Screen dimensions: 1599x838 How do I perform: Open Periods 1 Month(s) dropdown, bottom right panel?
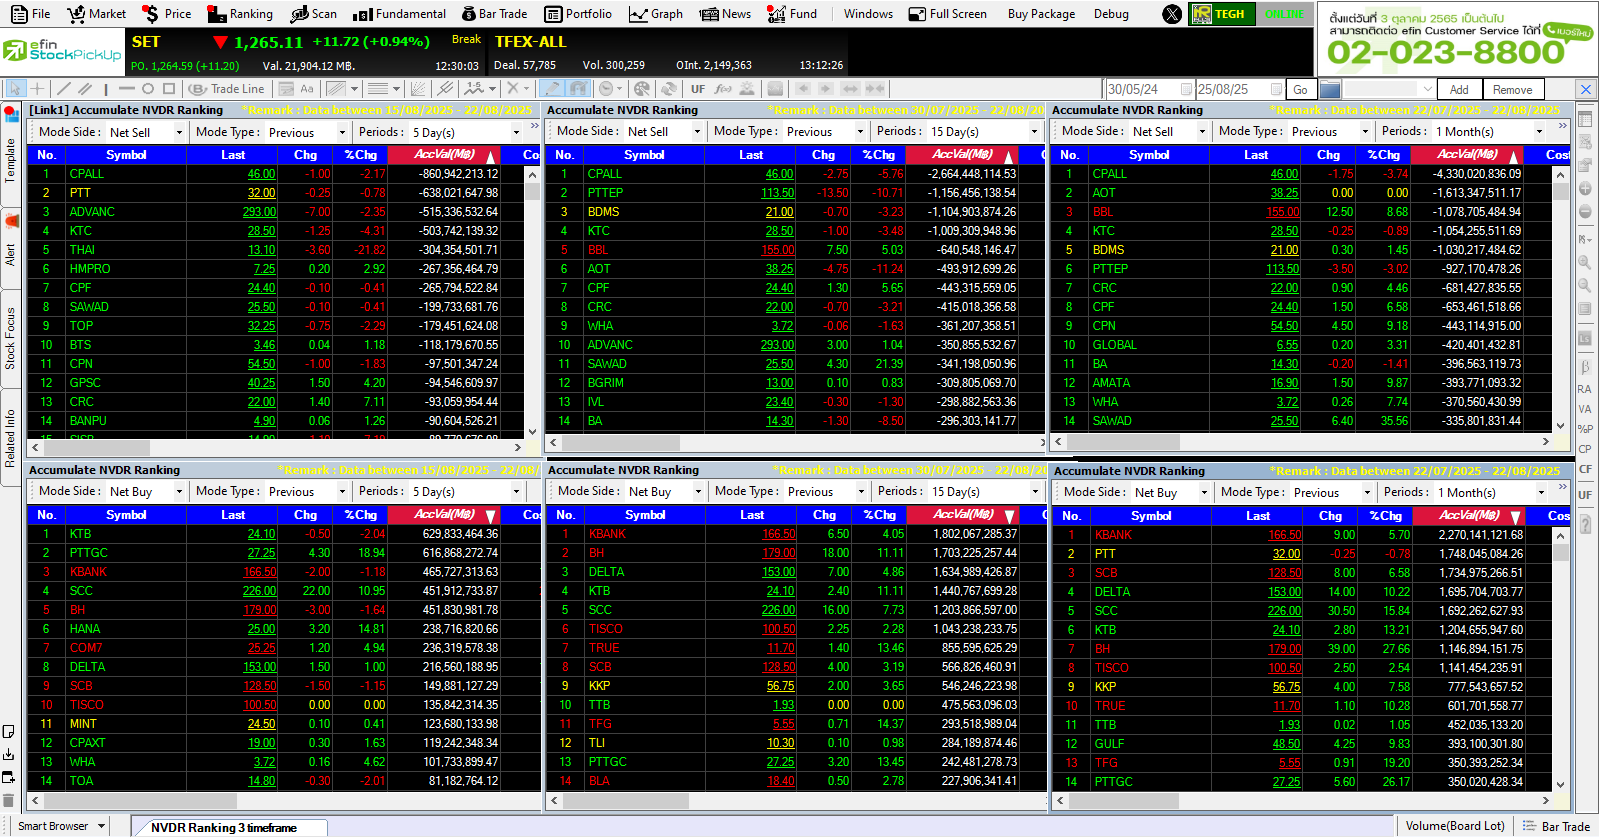tap(1541, 493)
